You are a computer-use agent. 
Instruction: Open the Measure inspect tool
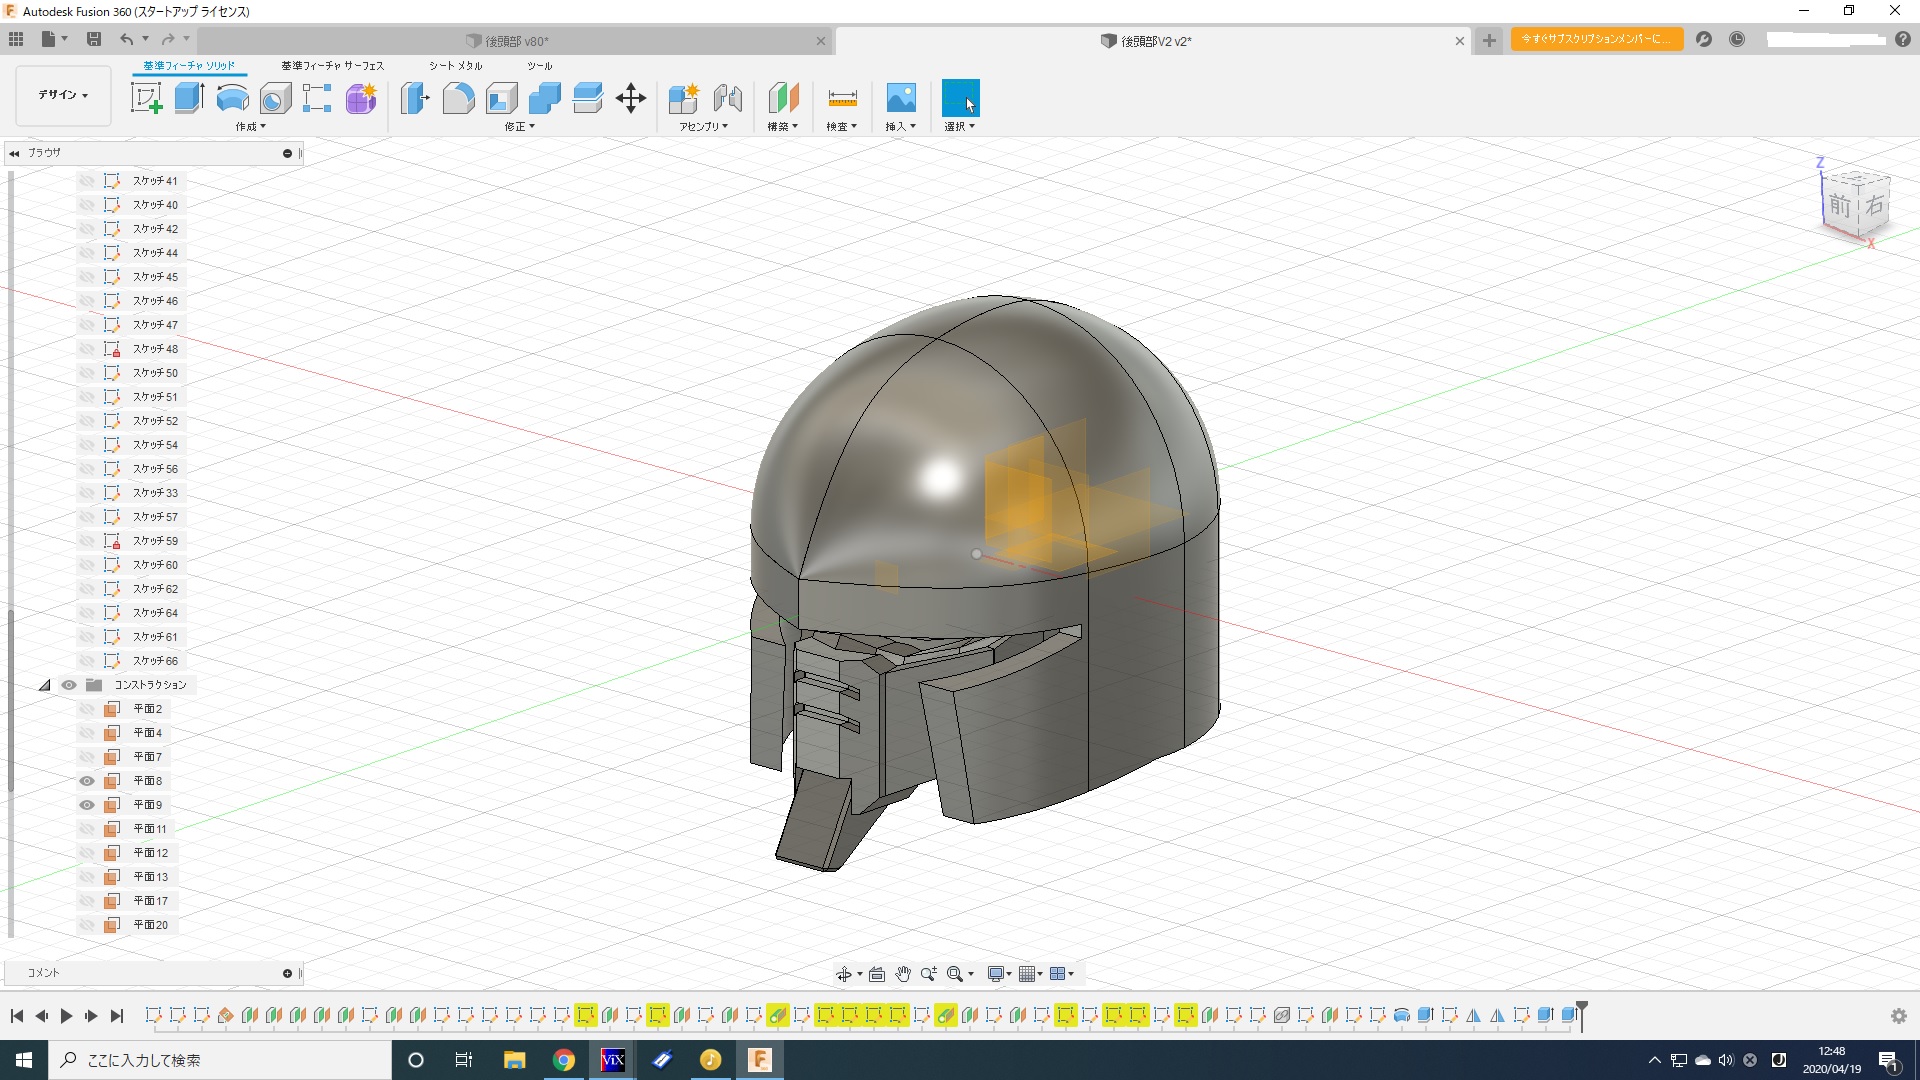click(x=842, y=98)
